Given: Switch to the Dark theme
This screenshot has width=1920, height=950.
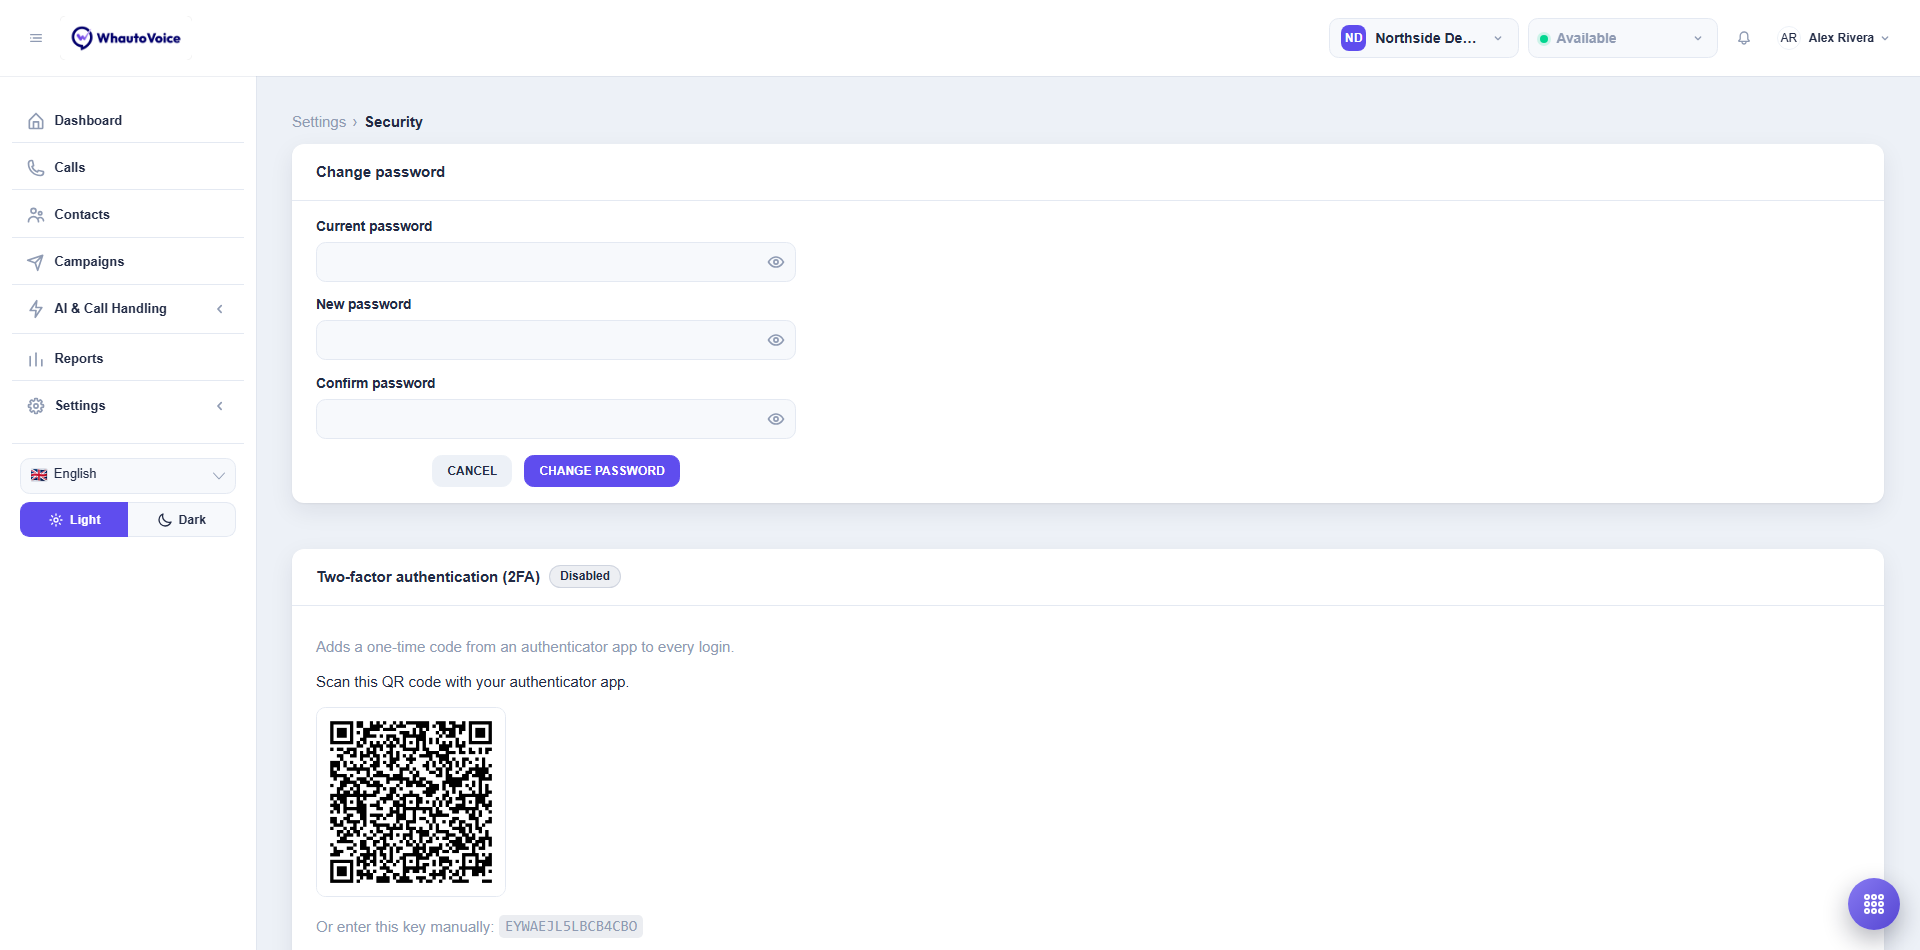Looking at the screenshot, I should 182,520.
